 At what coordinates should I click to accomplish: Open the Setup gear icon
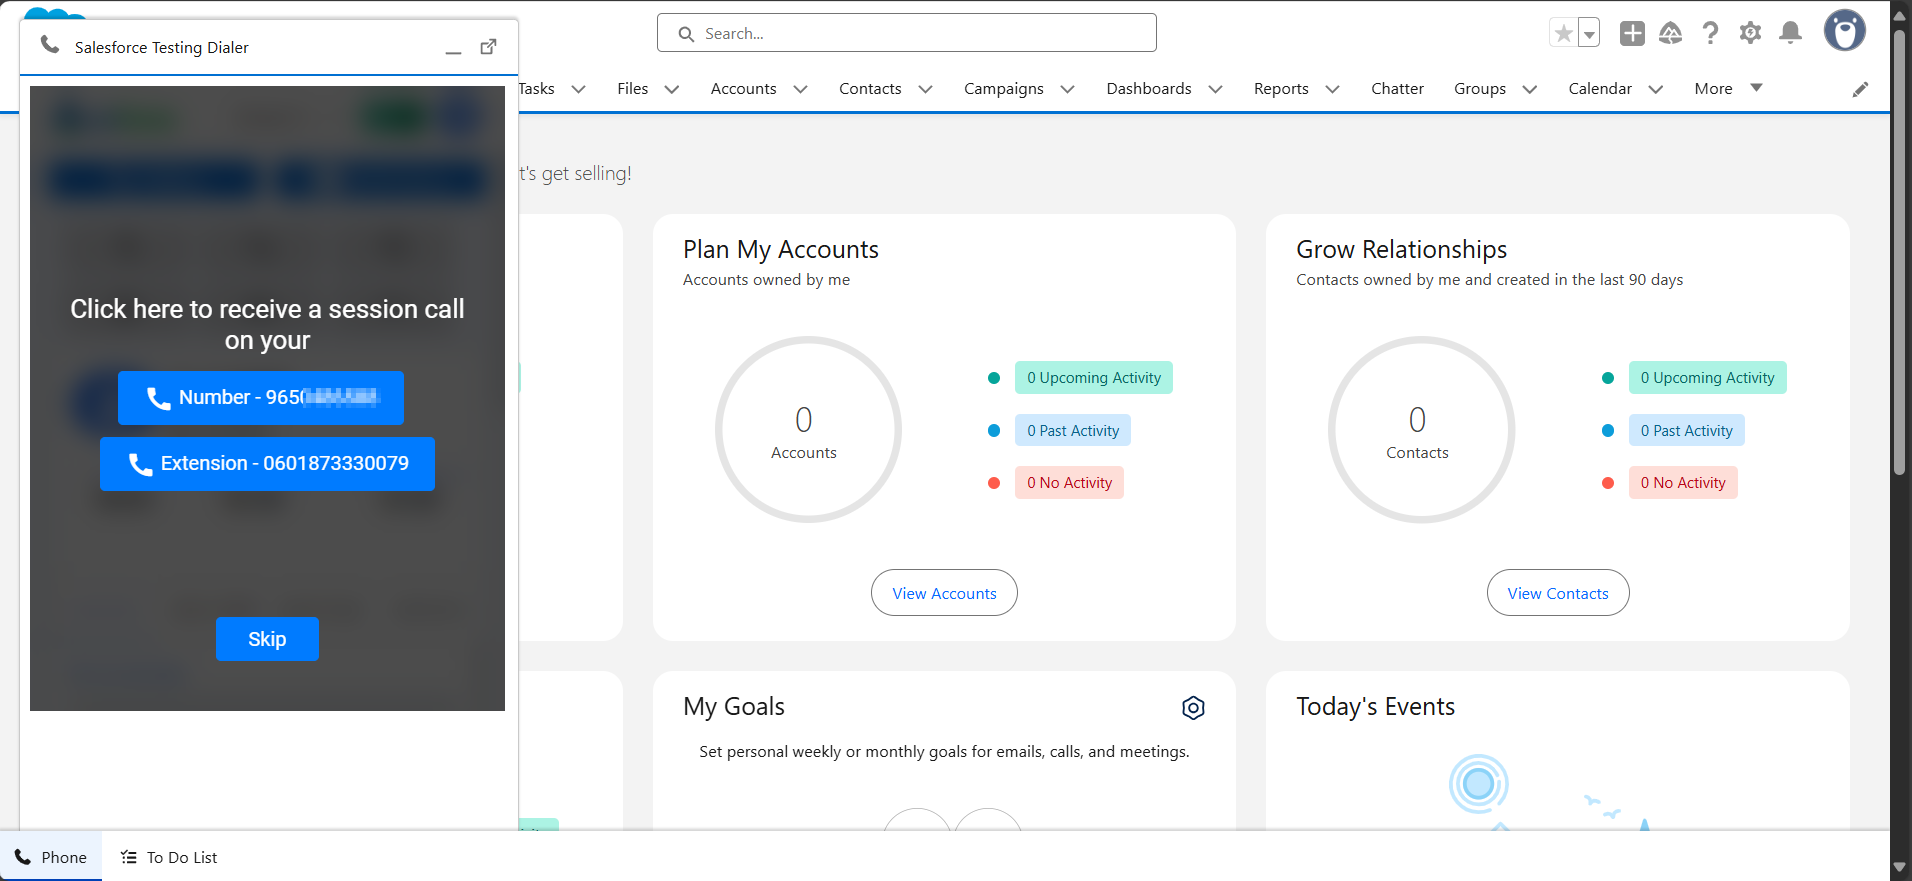pos(1750,33)
